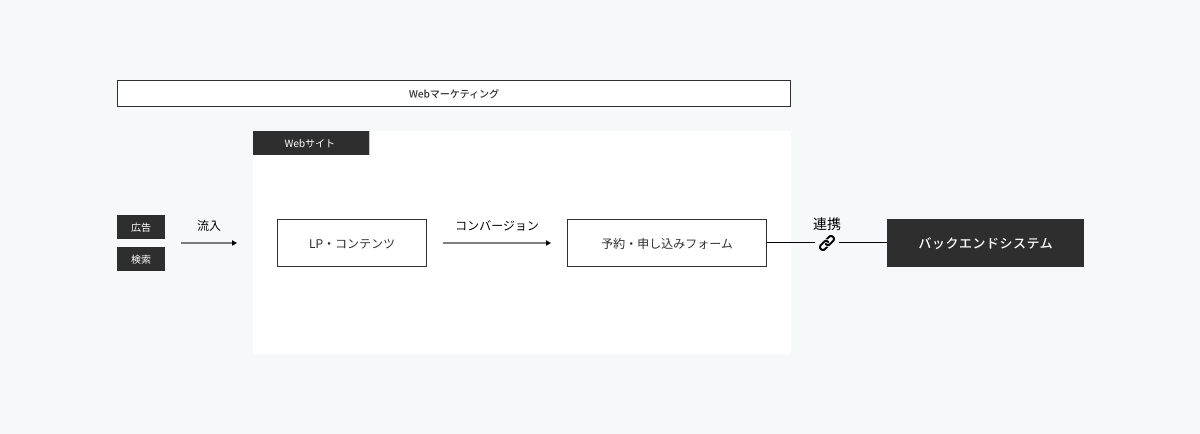This screenshot has width=1200, height=434.
Task: Click the LP・コンテンツ box
Action: click(x=352, y=243)
